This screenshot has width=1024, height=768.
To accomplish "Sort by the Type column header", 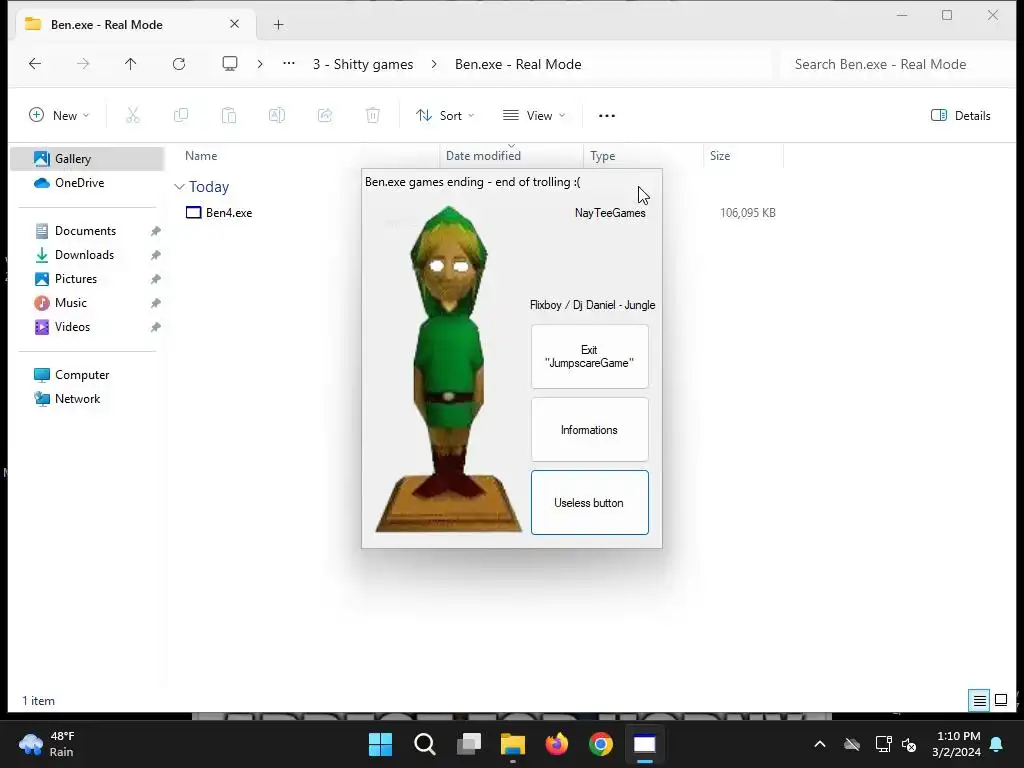I will [x=603, y=155].
